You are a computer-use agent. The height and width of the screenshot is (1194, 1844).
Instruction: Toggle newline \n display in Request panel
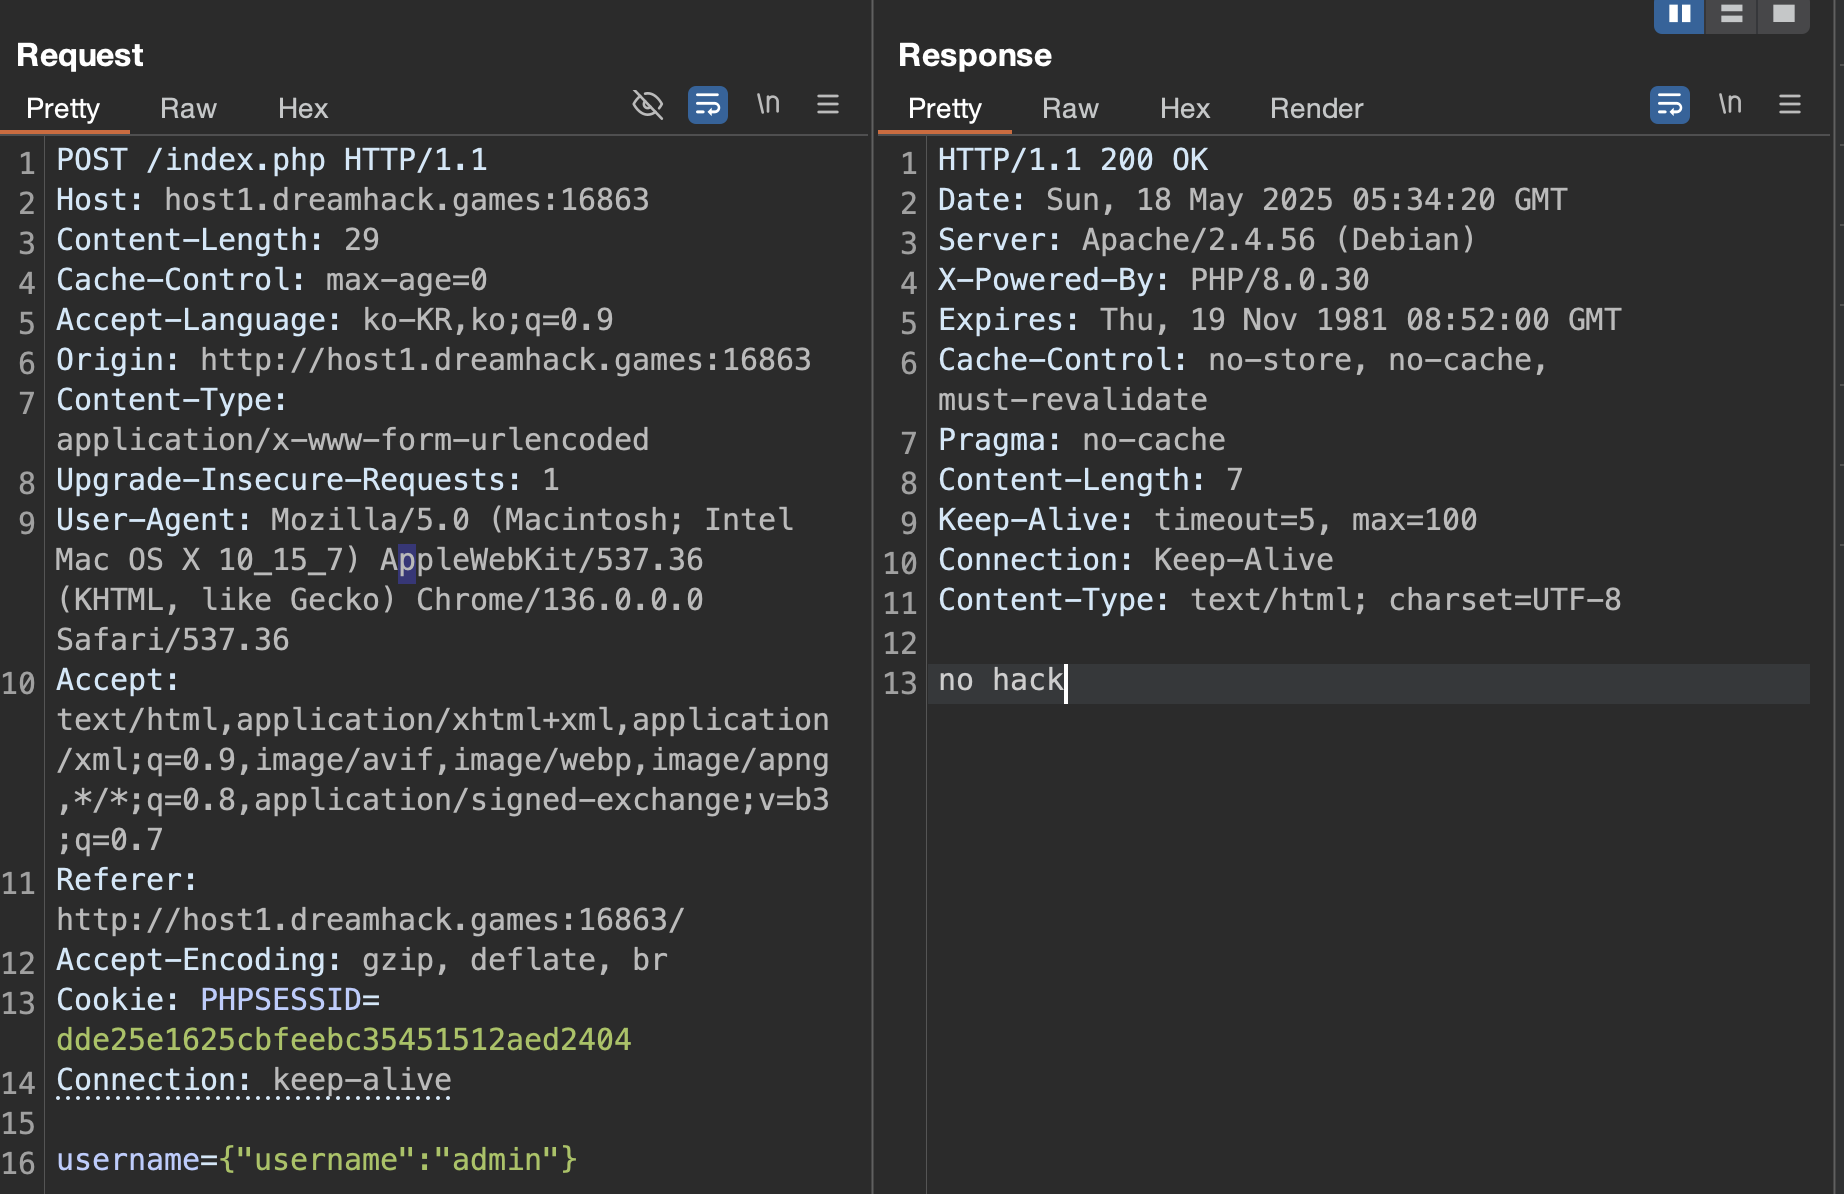tap(768, 104)
